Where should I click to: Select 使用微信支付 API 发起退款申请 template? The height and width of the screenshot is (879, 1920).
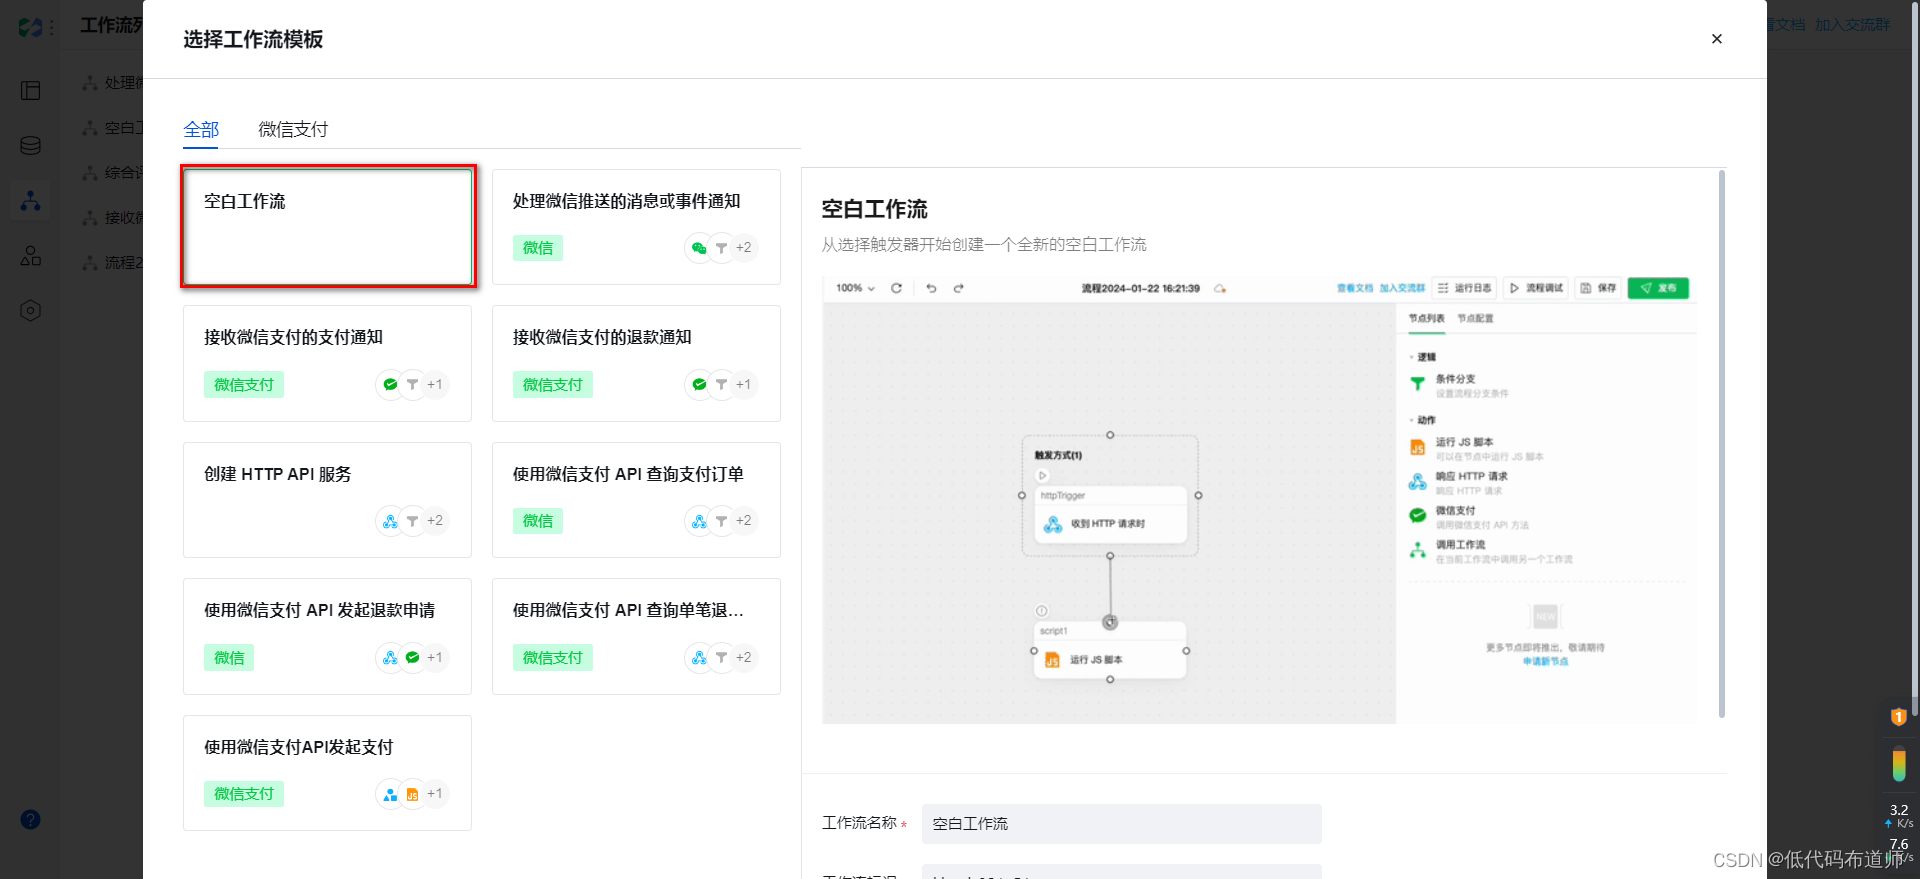[328, 636]
